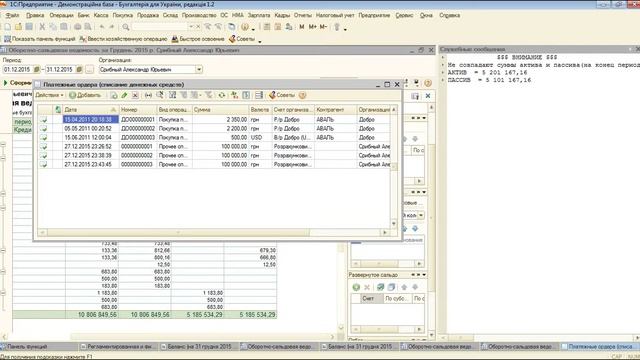Switch to Панель функций window tab
Image resolution: width=640 pixels, height=360 pixels.
(39, 347)
